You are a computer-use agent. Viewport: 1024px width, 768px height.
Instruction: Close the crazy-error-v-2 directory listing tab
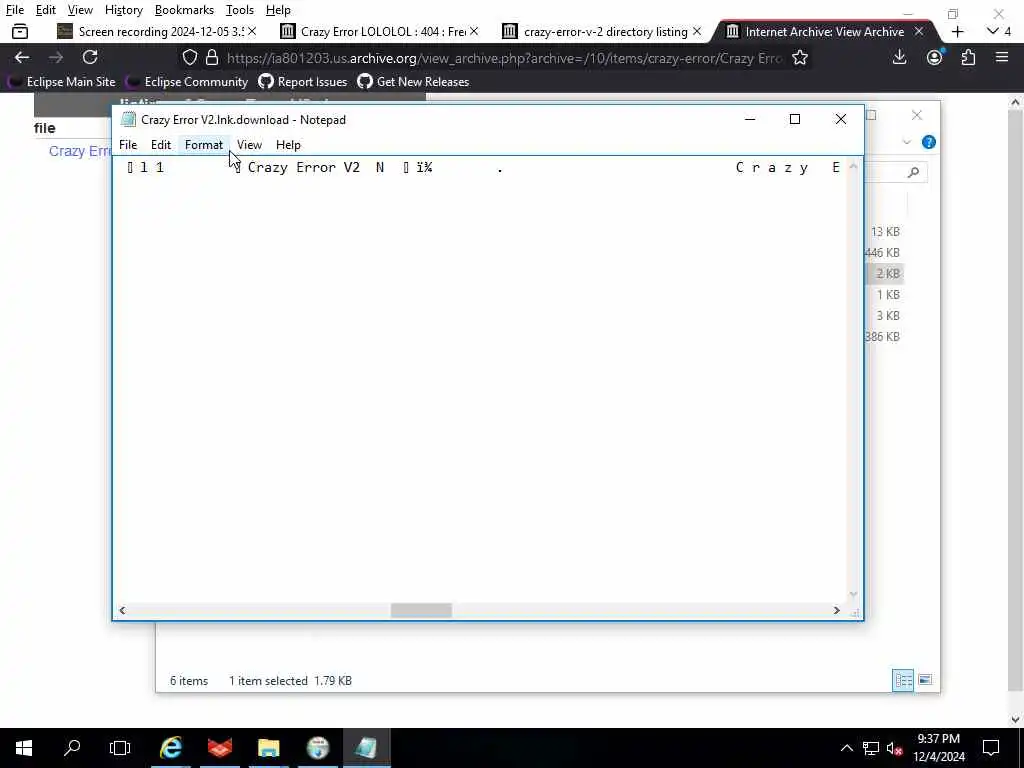tap(697, 31)
